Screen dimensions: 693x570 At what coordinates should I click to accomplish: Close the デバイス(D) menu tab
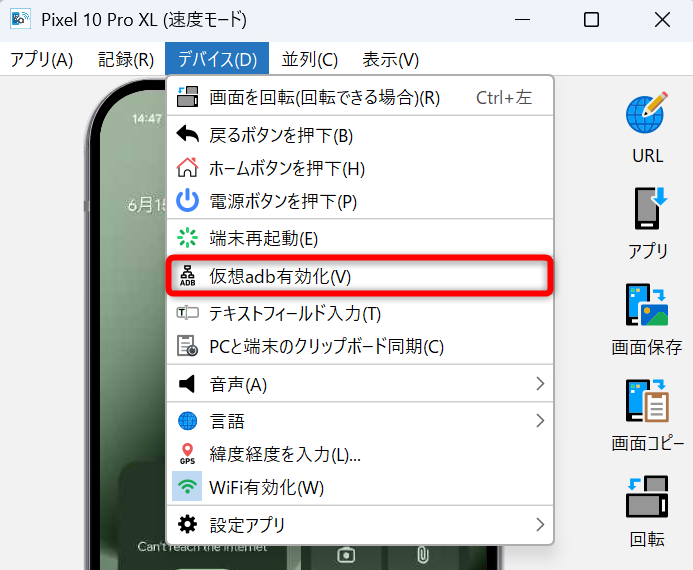(x=217, y=59)
